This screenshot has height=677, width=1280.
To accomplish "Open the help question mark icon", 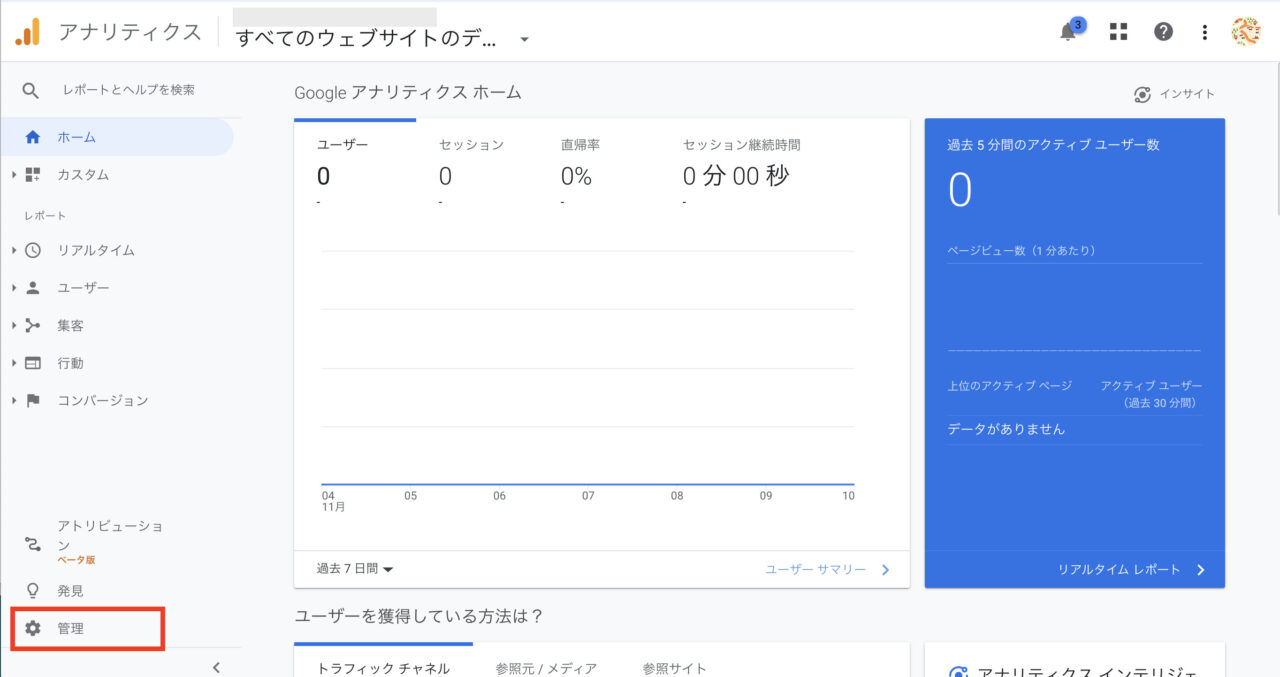I will tap(1163, 32).
